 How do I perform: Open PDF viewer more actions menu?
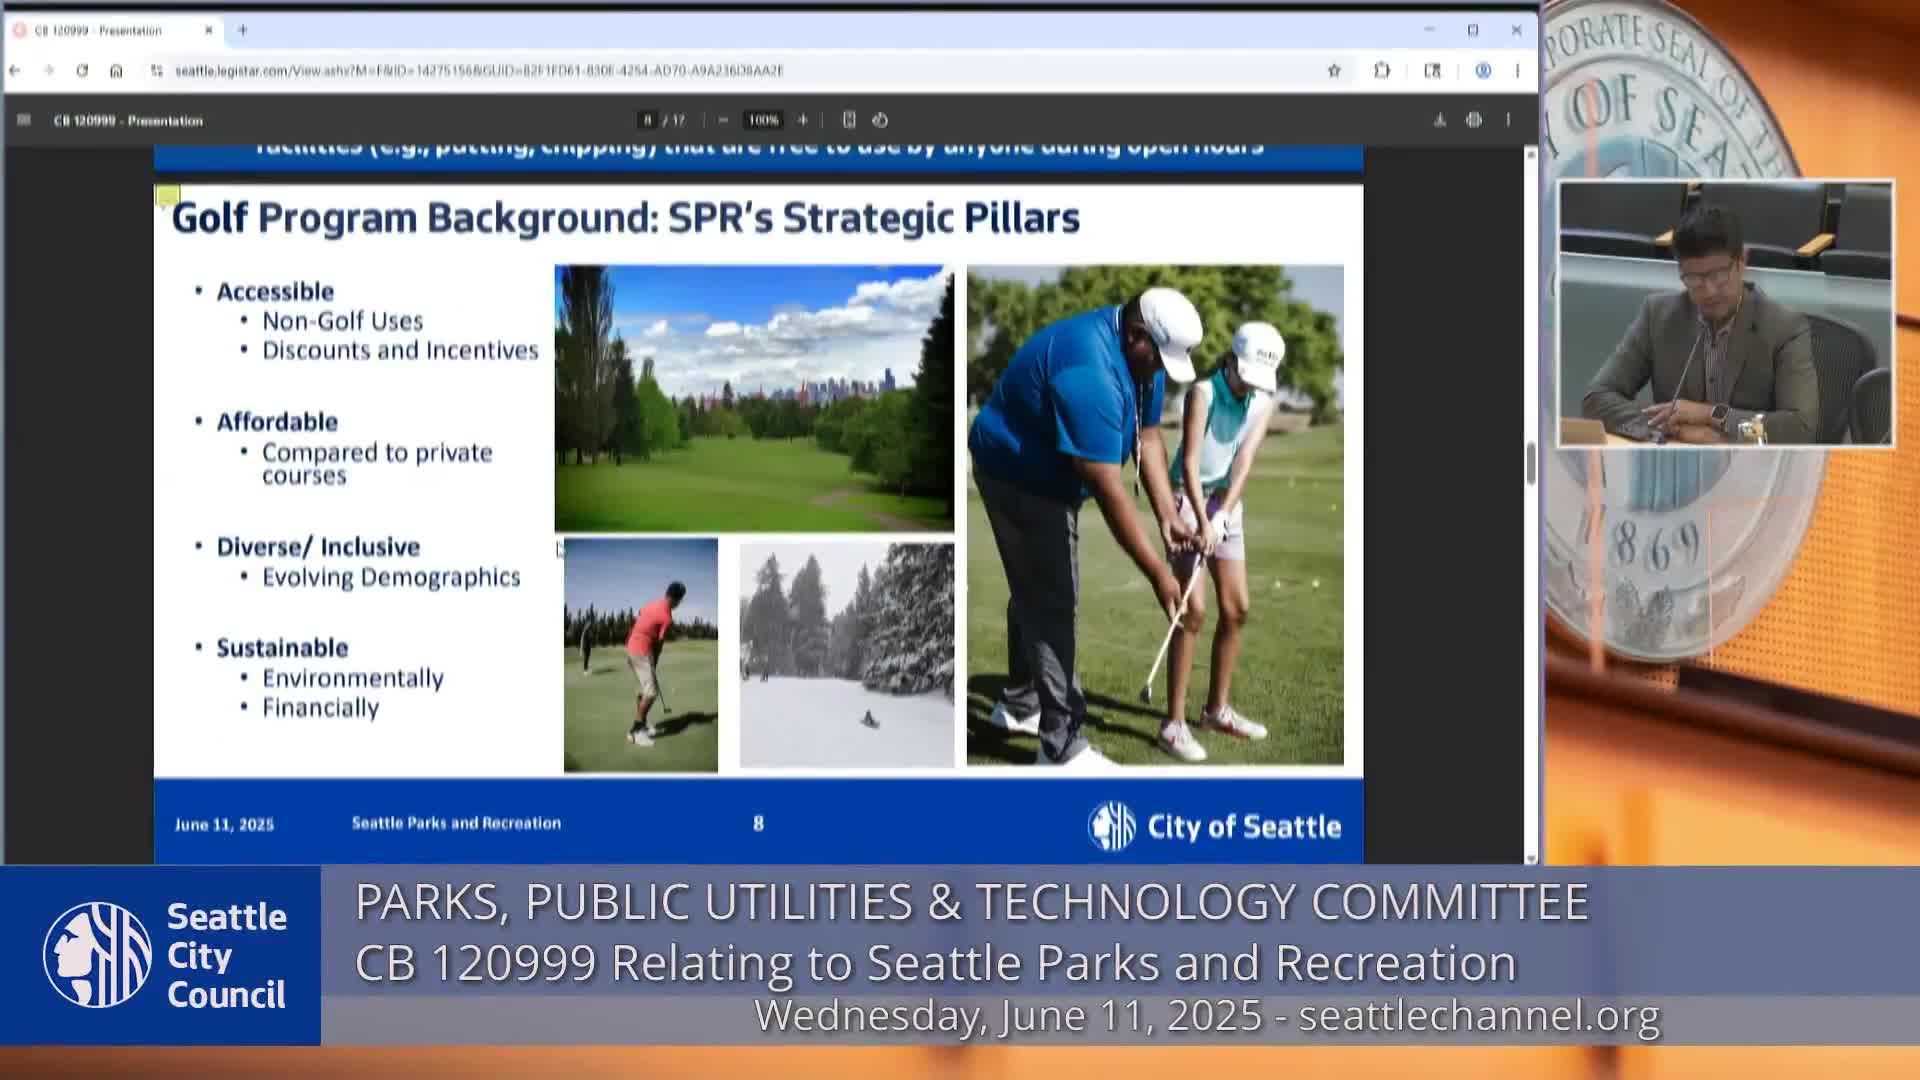click(x=1508, y=120)
